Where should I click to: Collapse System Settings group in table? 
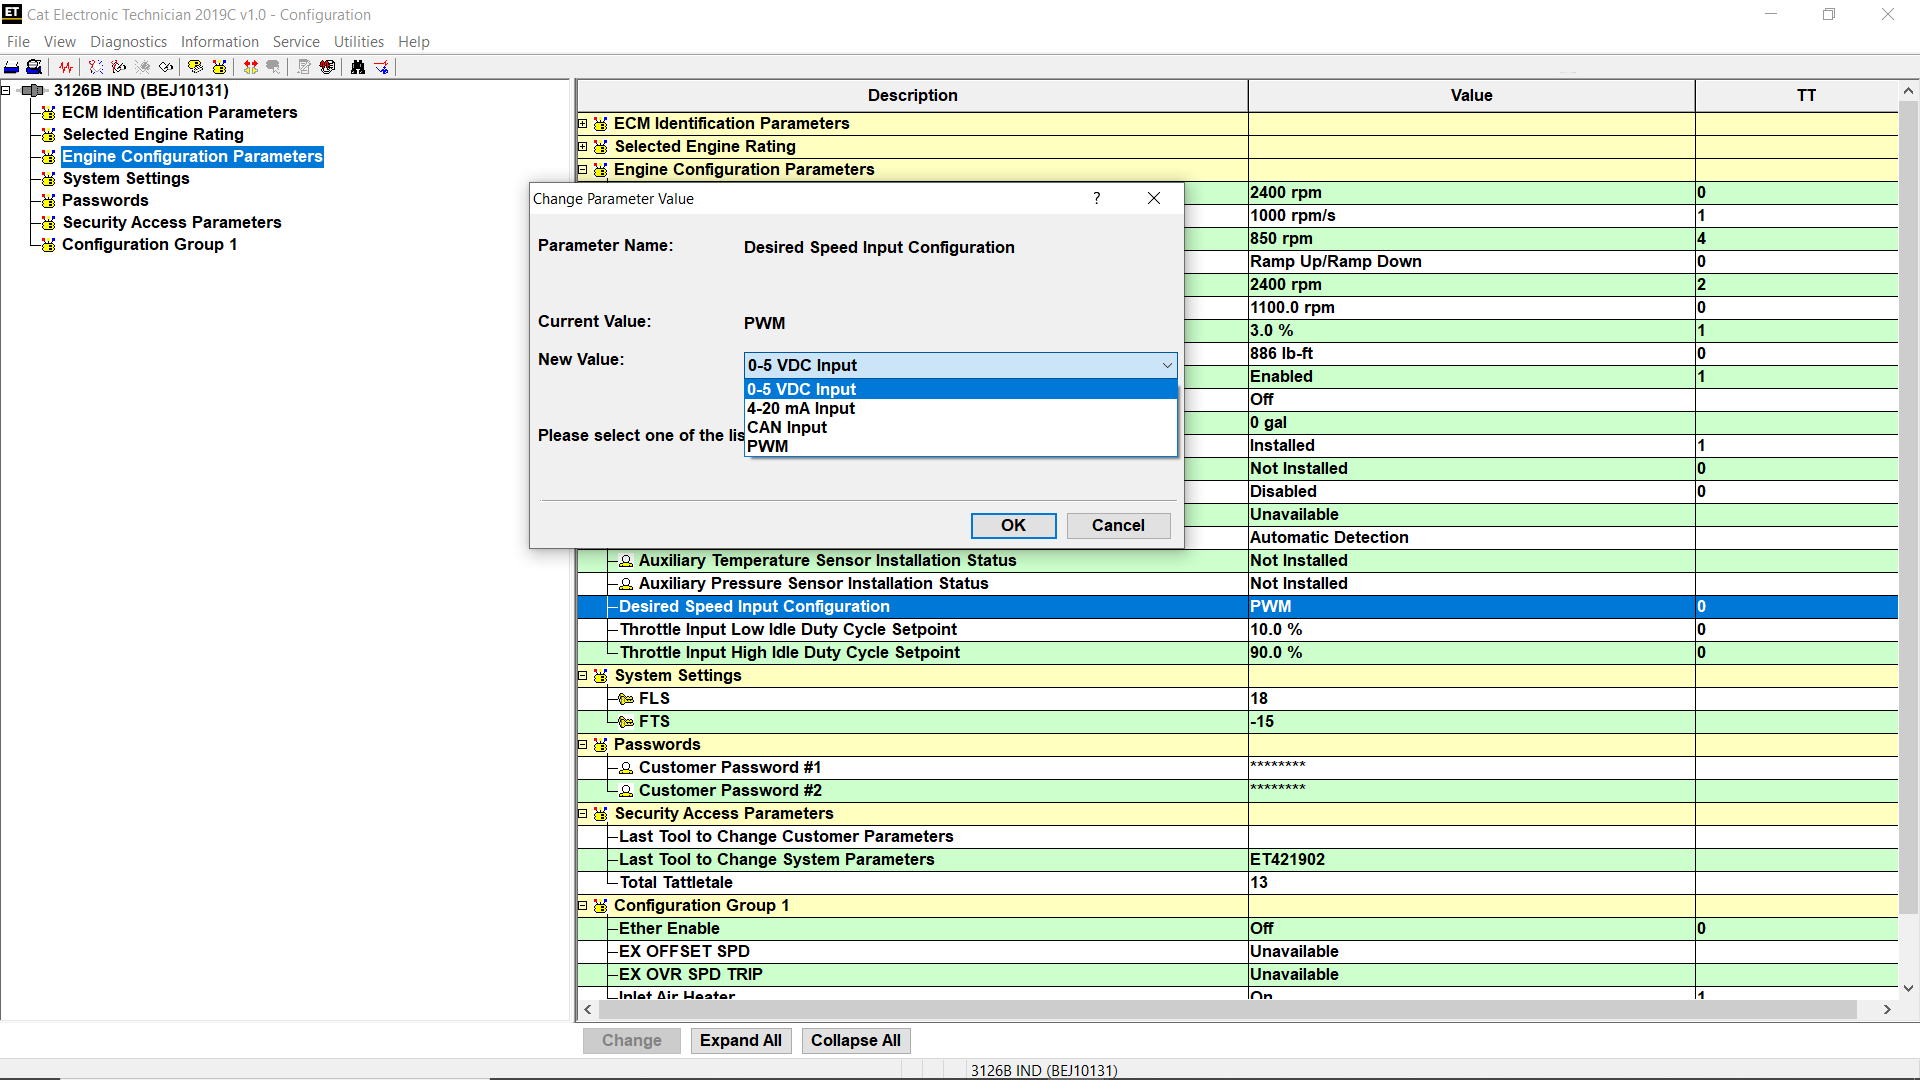point(583,676)
